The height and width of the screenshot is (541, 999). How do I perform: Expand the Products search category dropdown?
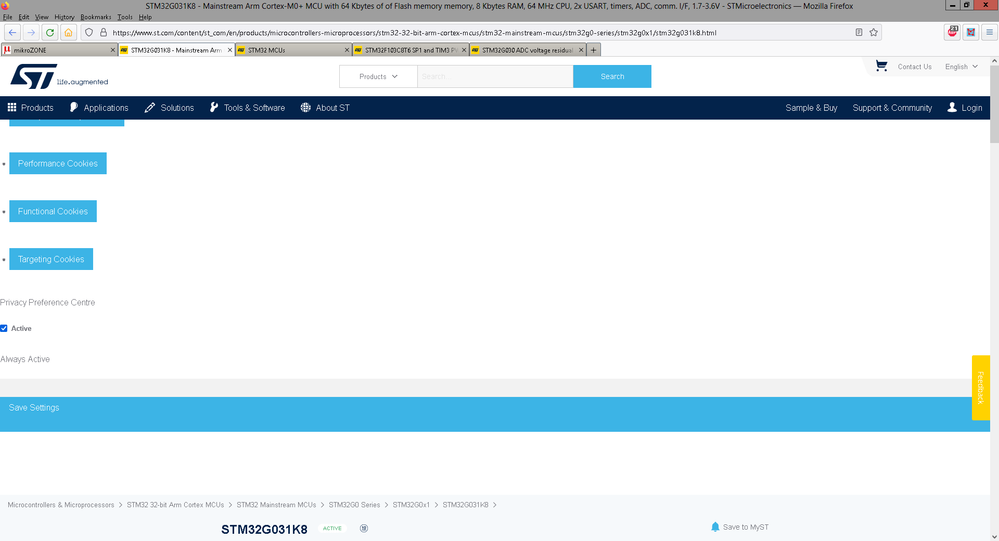pyautogui.click(x=378, y=76)
